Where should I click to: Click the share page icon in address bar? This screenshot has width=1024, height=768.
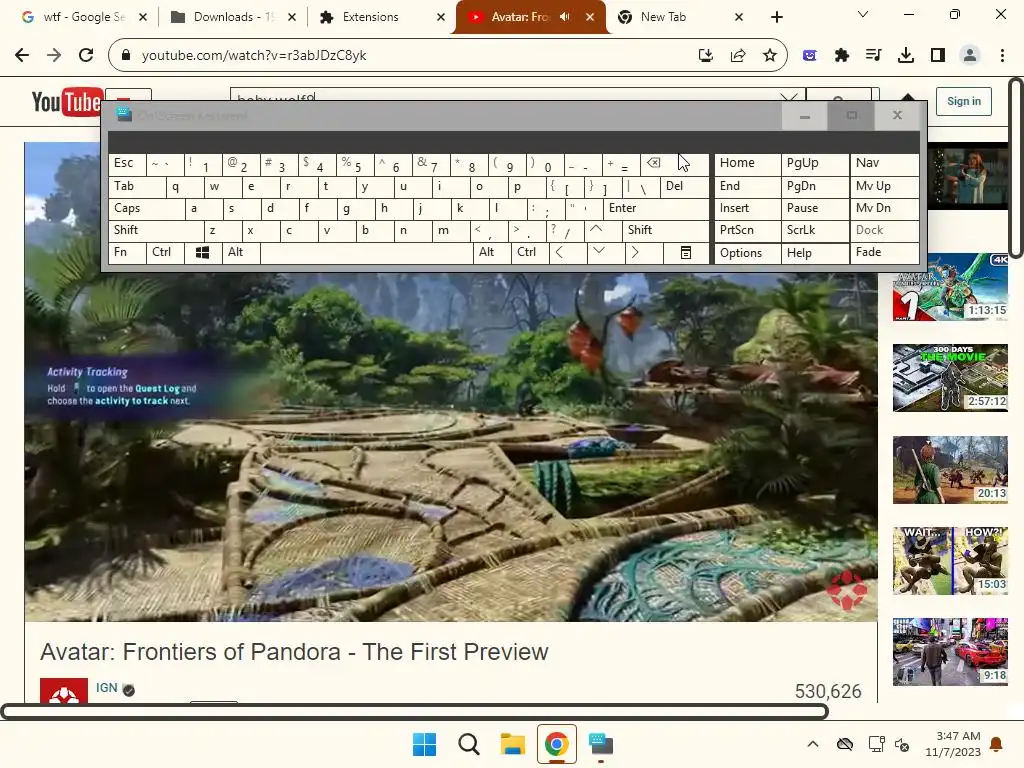tap(738, 56)
